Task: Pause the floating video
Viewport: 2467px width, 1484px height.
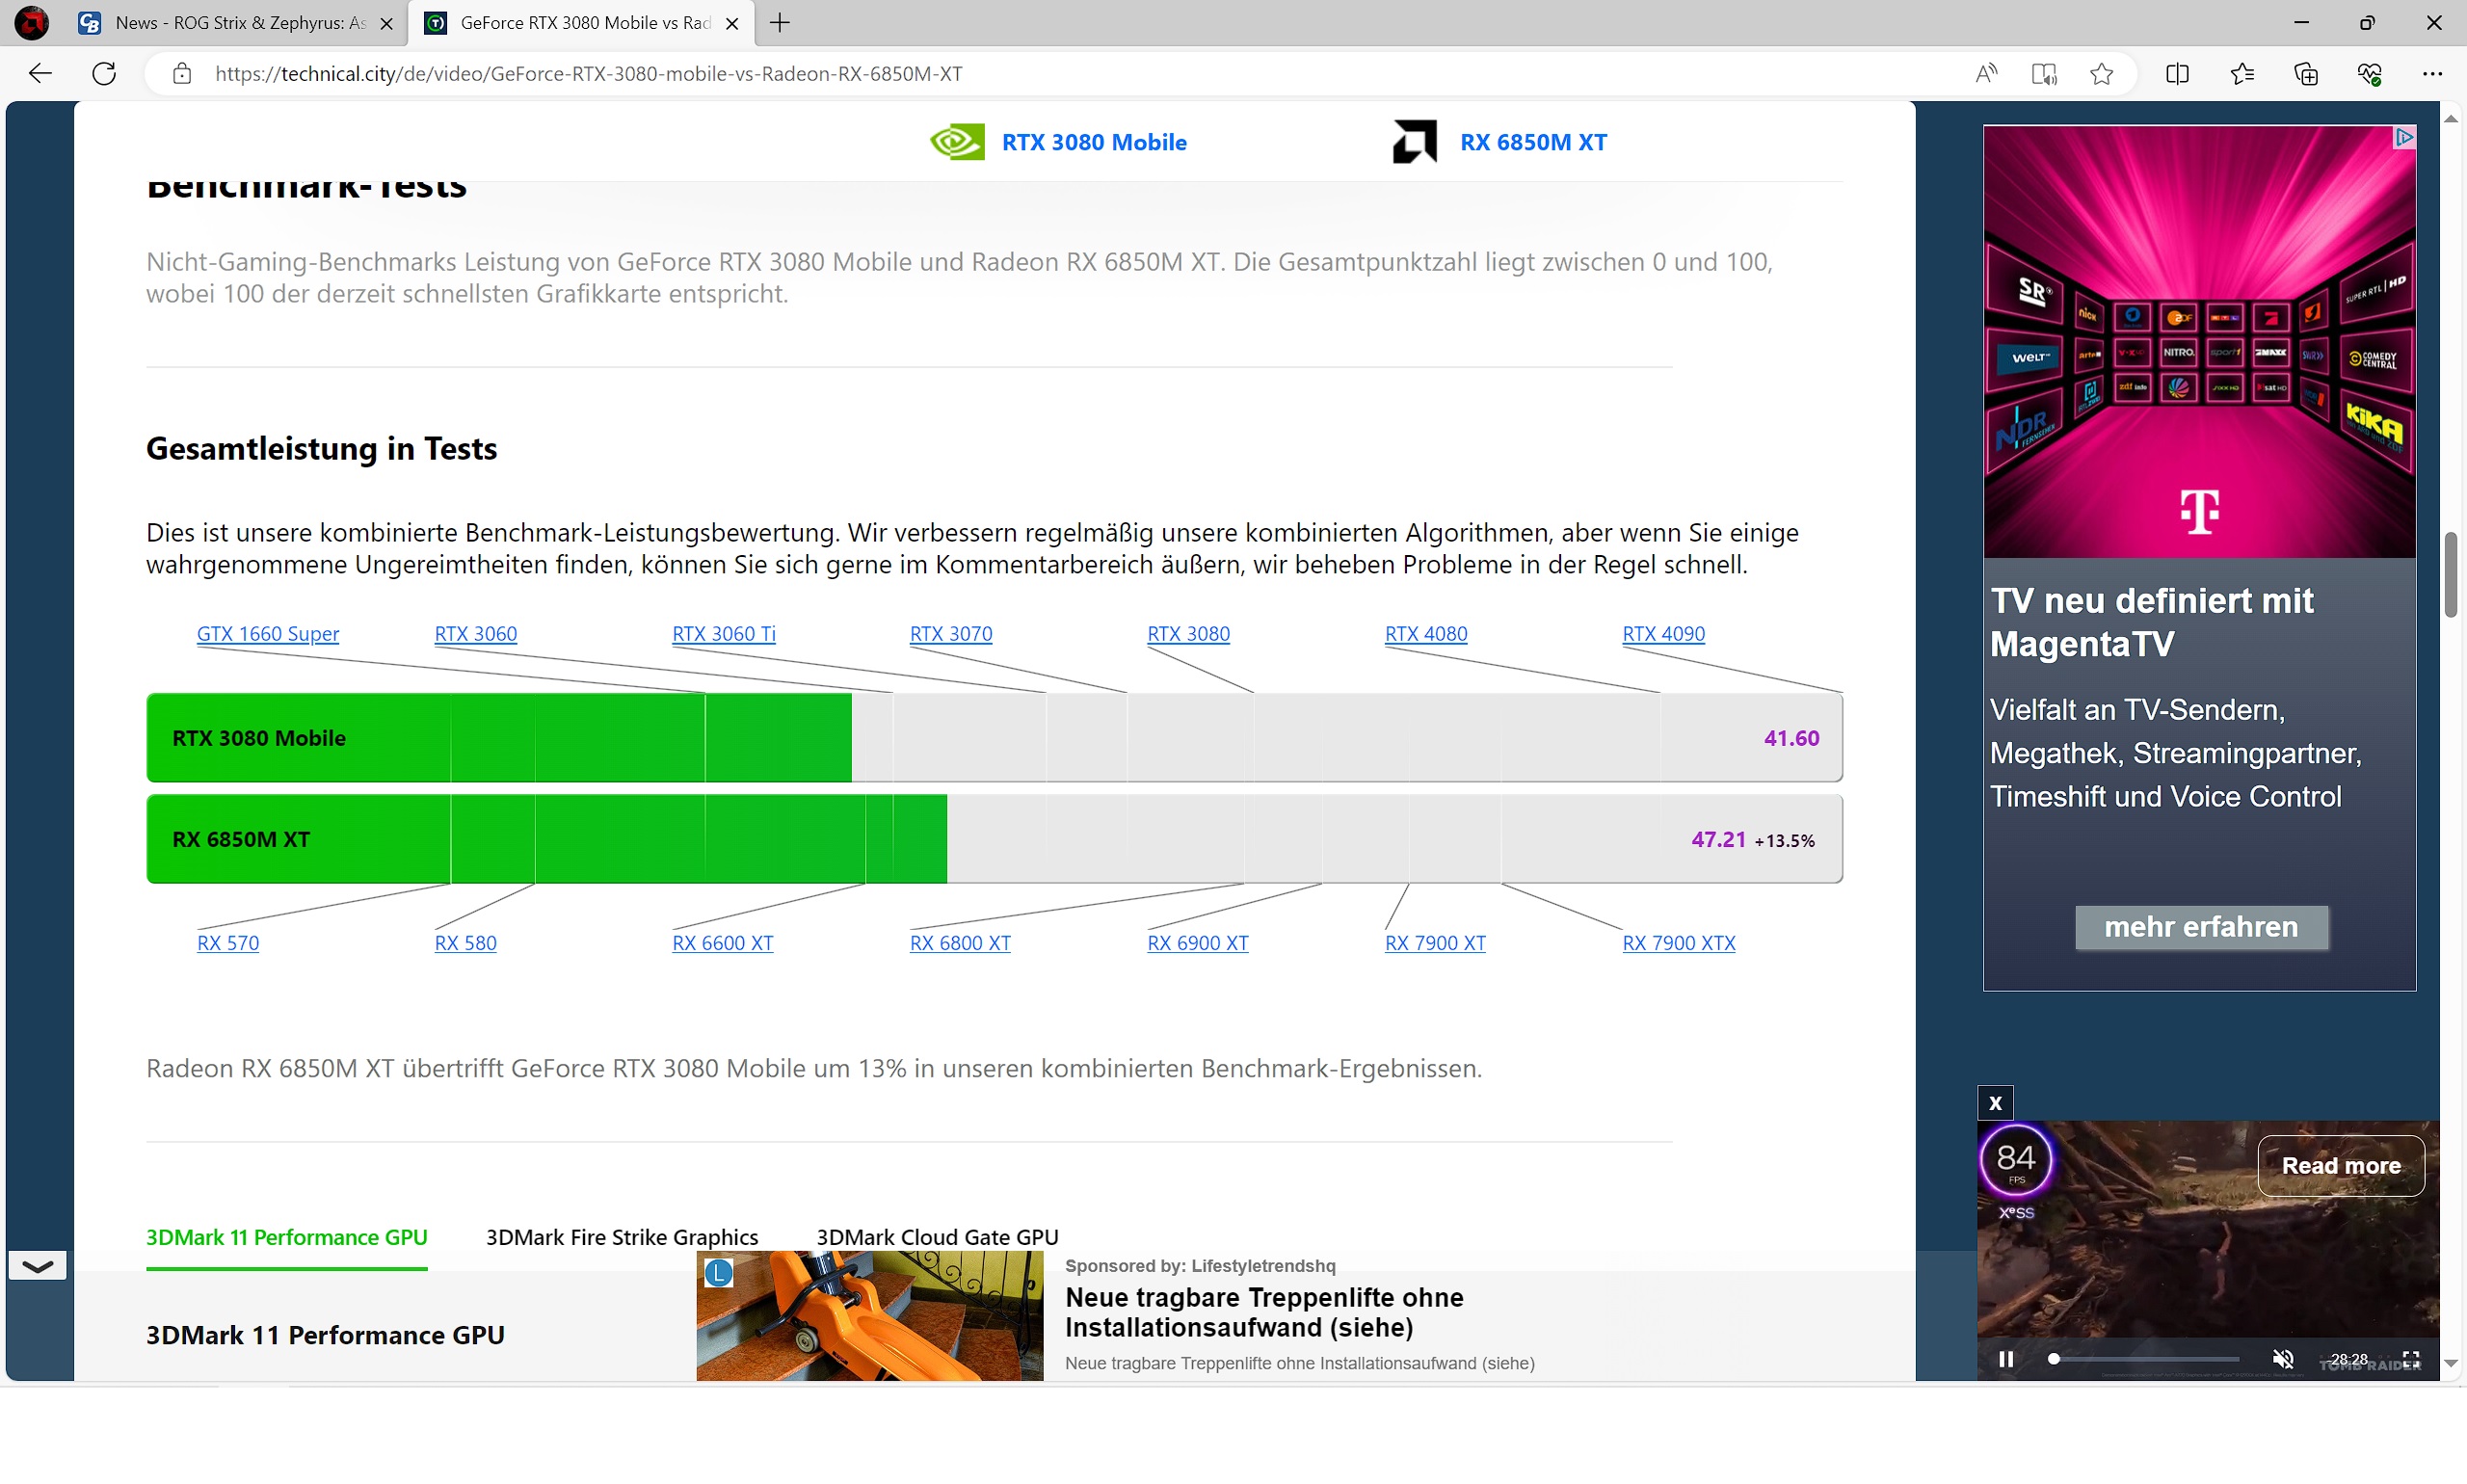Action: [2005, 1358]
